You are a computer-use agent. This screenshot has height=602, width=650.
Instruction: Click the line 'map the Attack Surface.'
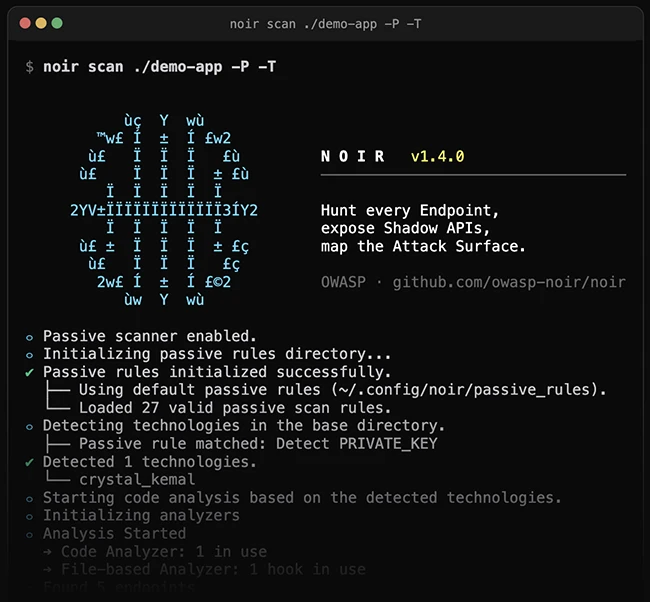(x=423, y=246)
